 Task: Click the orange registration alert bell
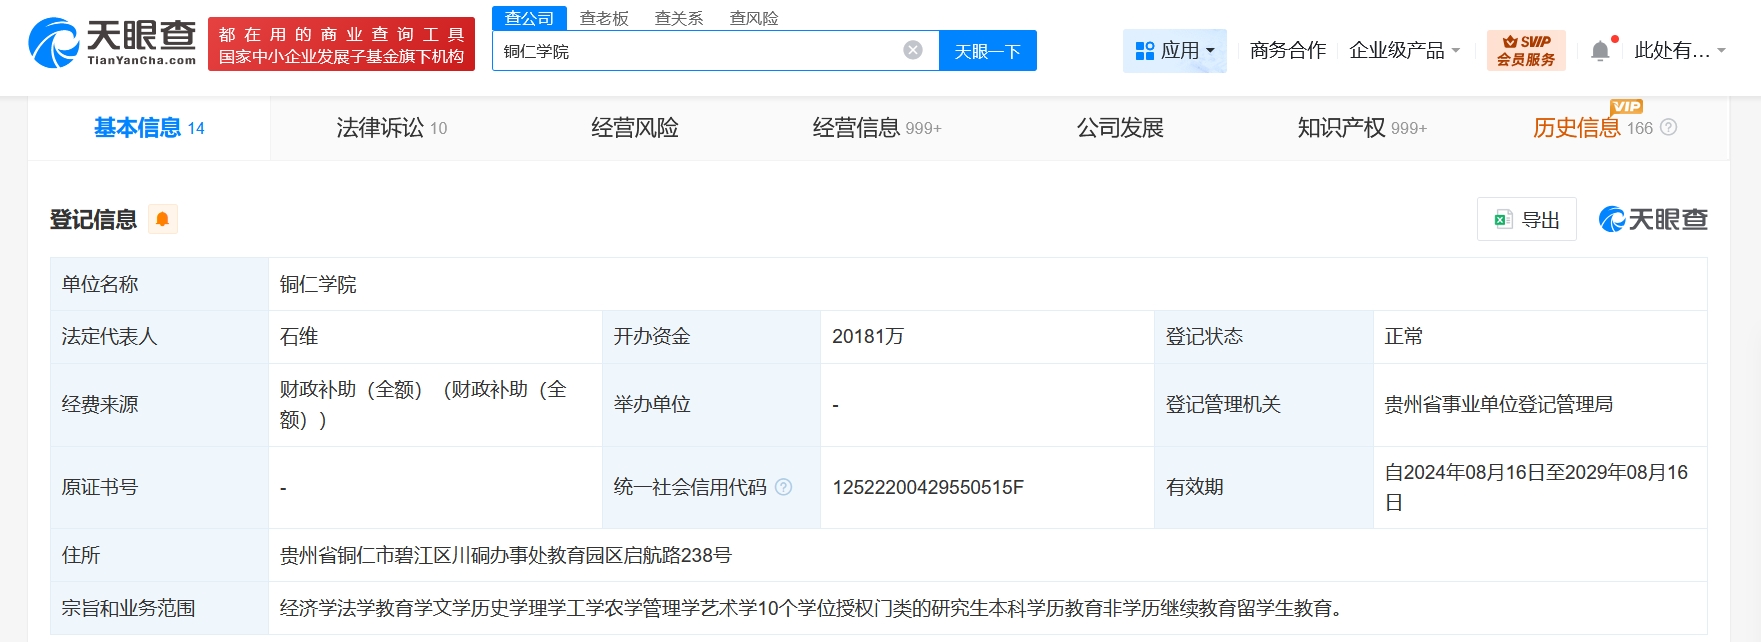162,219
